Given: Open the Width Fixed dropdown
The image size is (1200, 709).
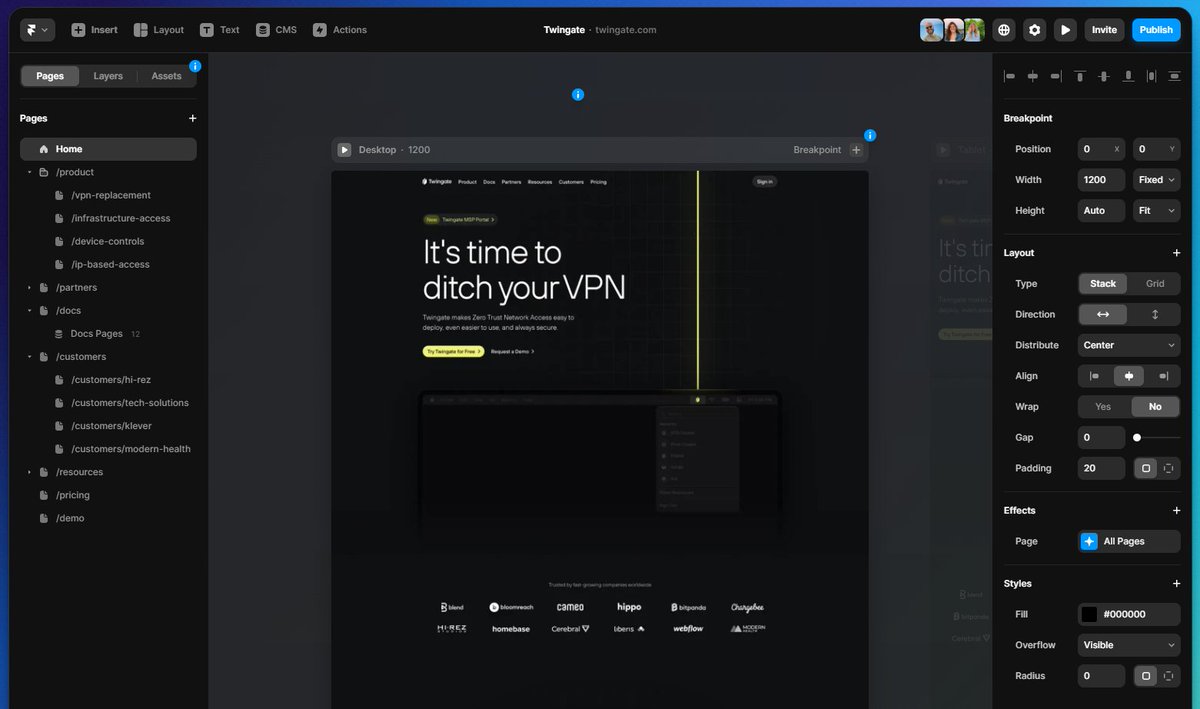Looking at the screenshot, I should coord(1157,180).
